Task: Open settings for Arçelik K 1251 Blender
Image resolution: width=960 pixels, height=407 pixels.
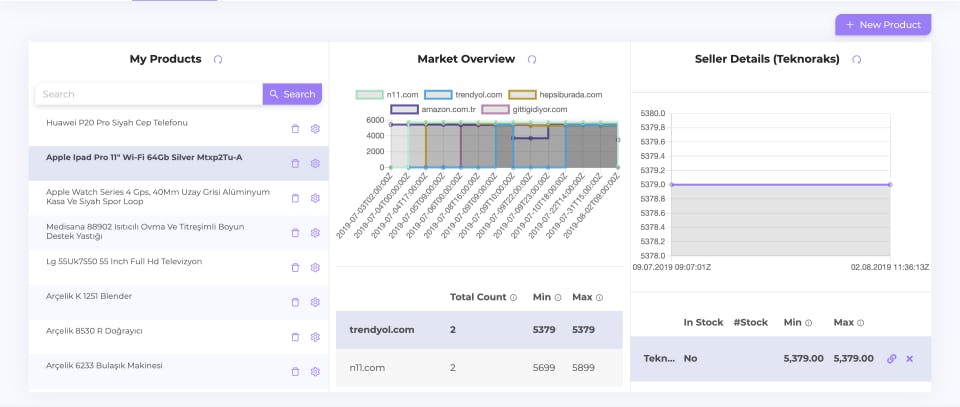Action: 315,302
